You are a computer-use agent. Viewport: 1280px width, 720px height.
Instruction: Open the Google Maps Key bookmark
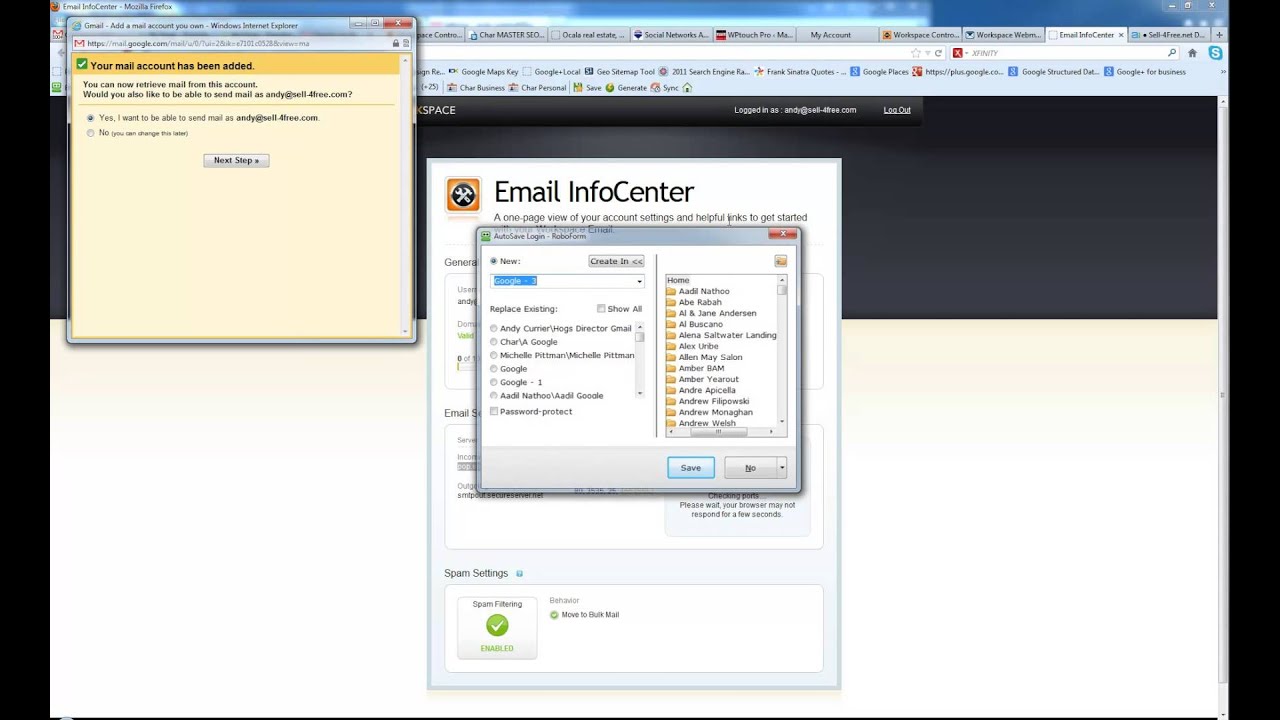pos(484,72)
